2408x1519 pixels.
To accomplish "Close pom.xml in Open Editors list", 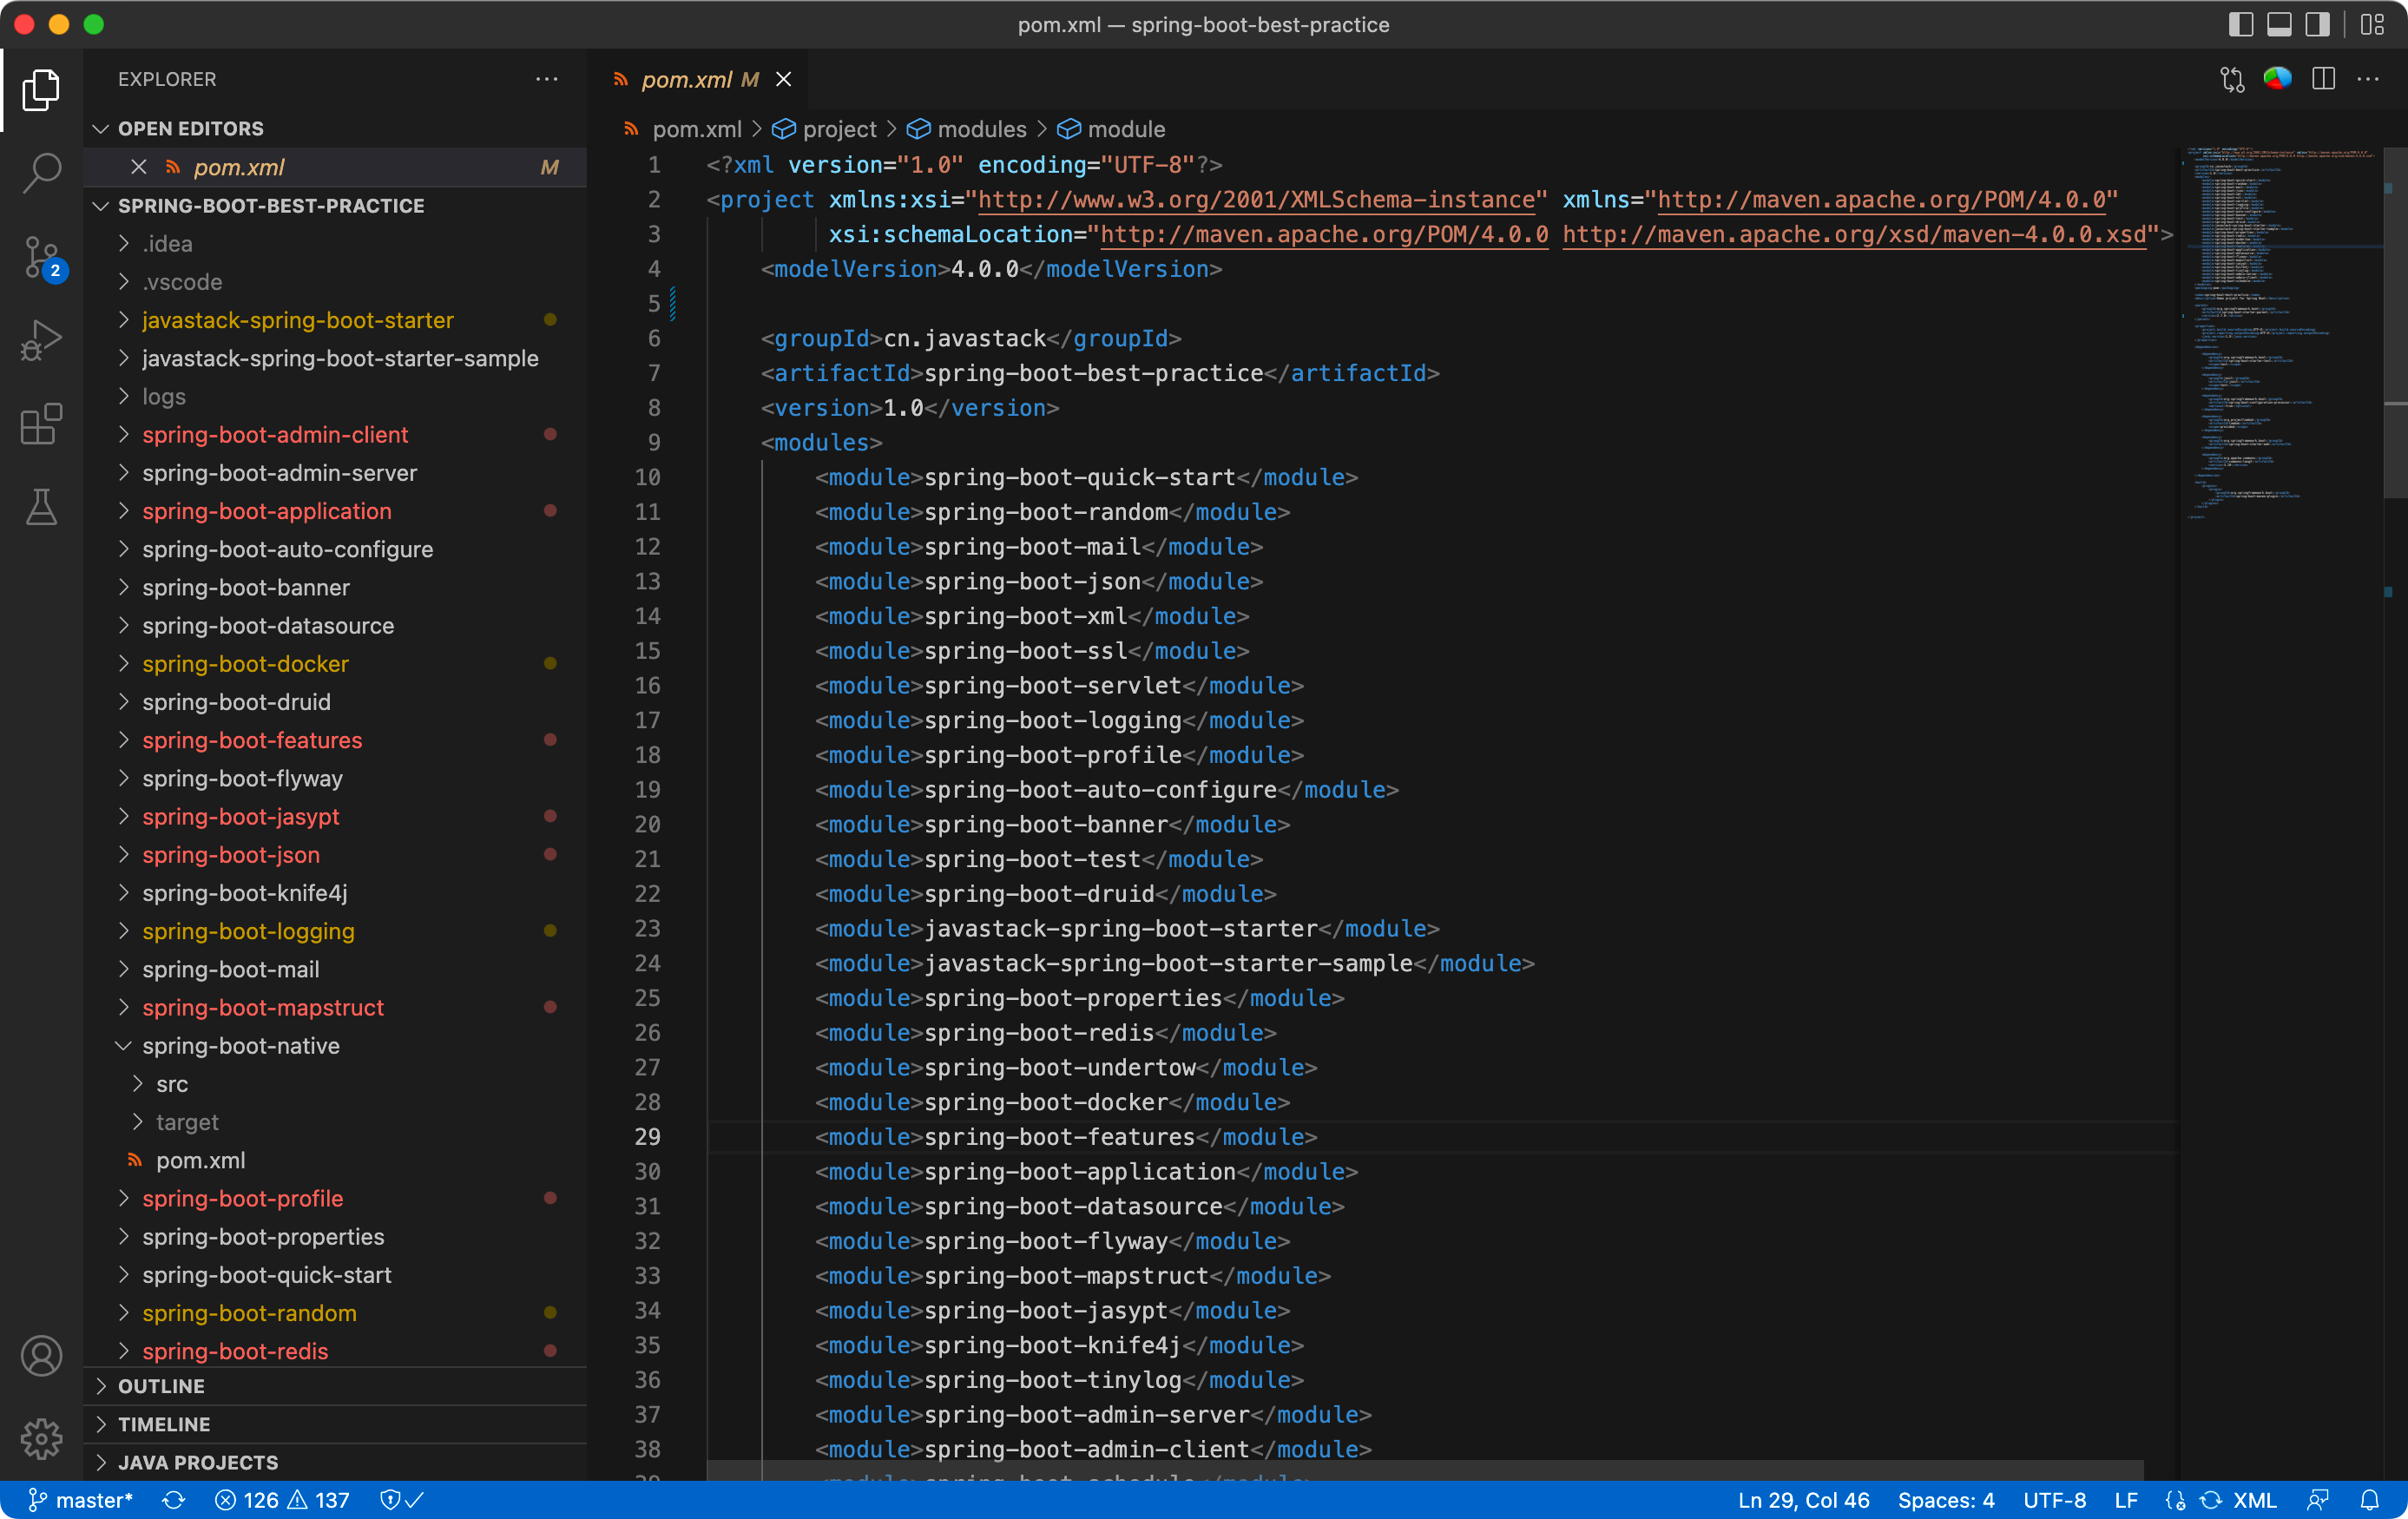I will (x=139, y=167).
